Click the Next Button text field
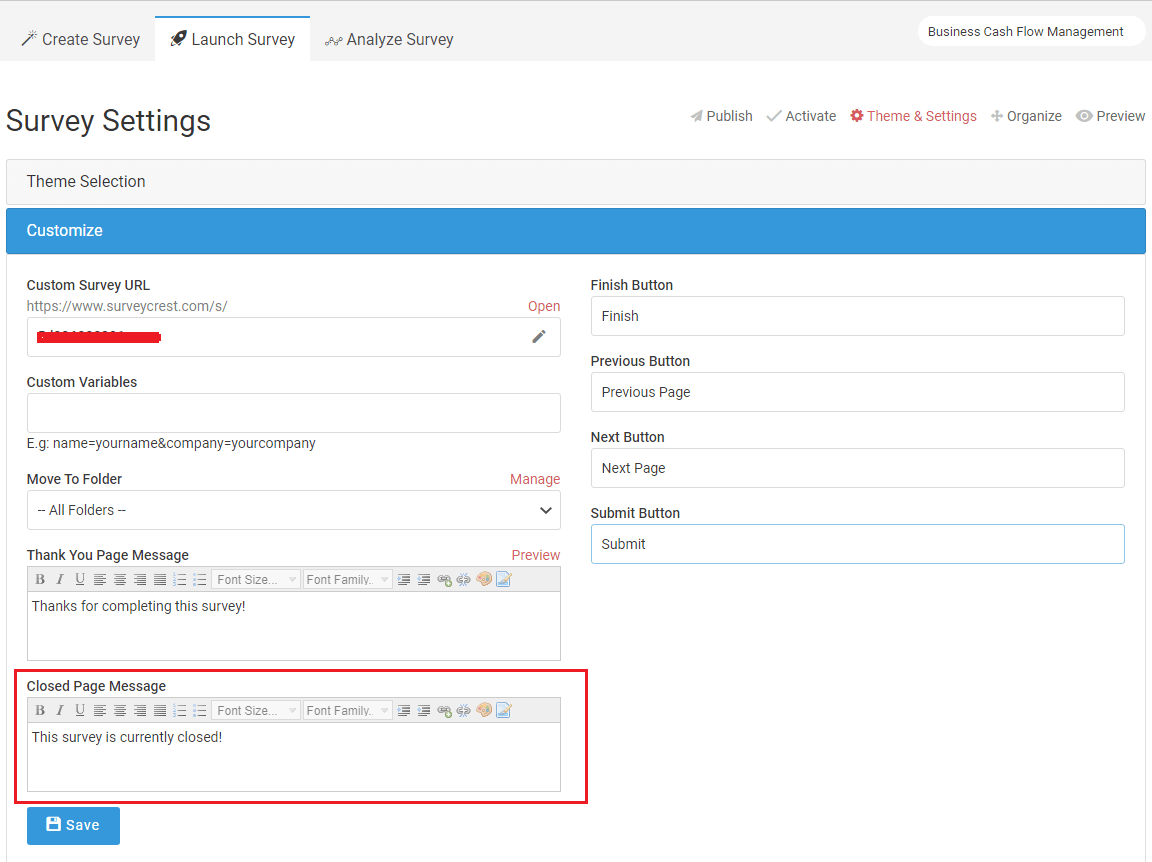 857,468
